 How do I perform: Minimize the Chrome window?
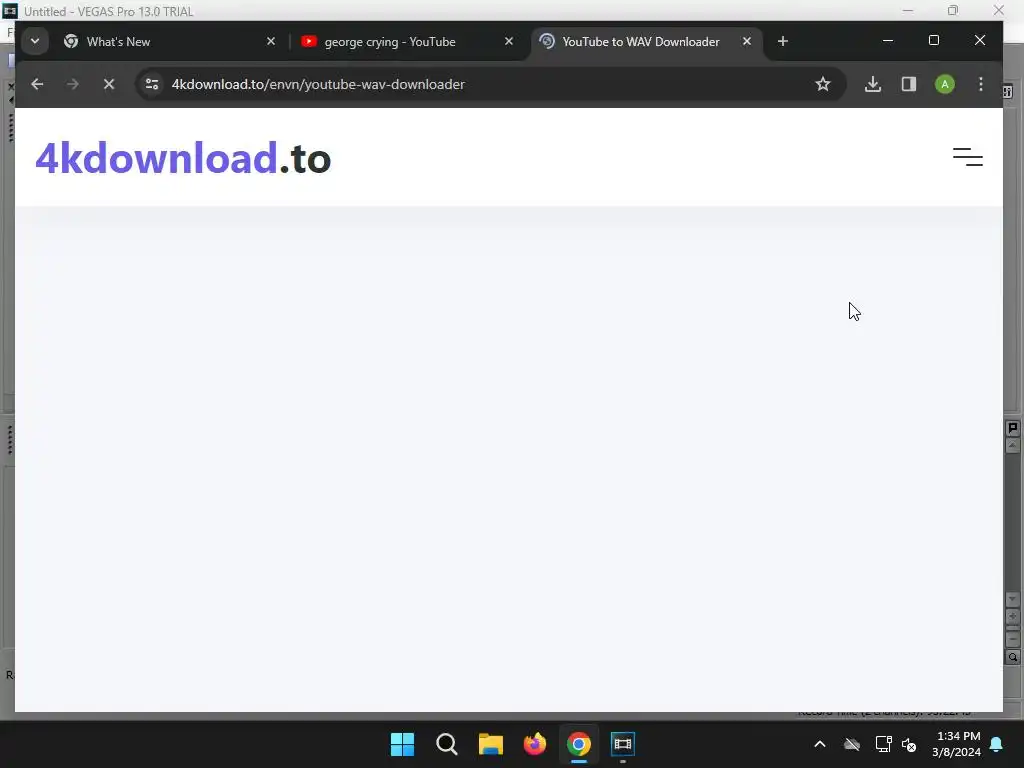(888, 40)
